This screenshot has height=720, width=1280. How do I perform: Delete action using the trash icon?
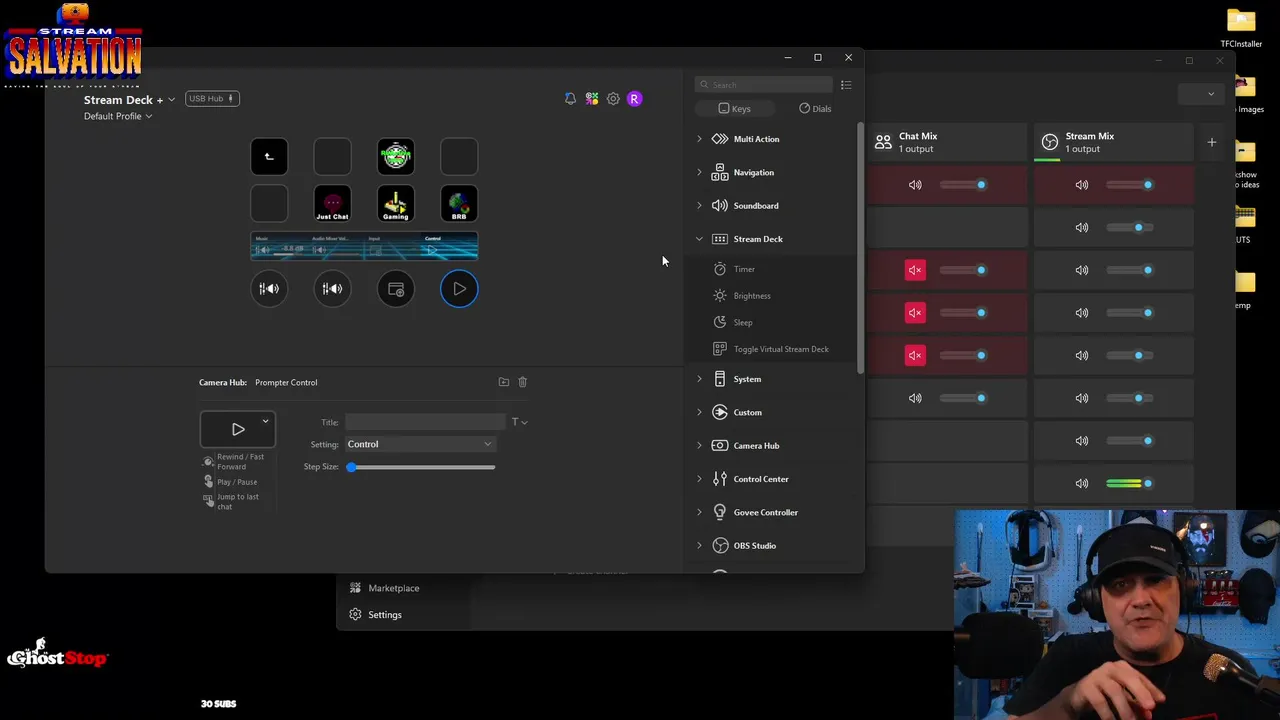pyautogui.click(x=522, y=382)
